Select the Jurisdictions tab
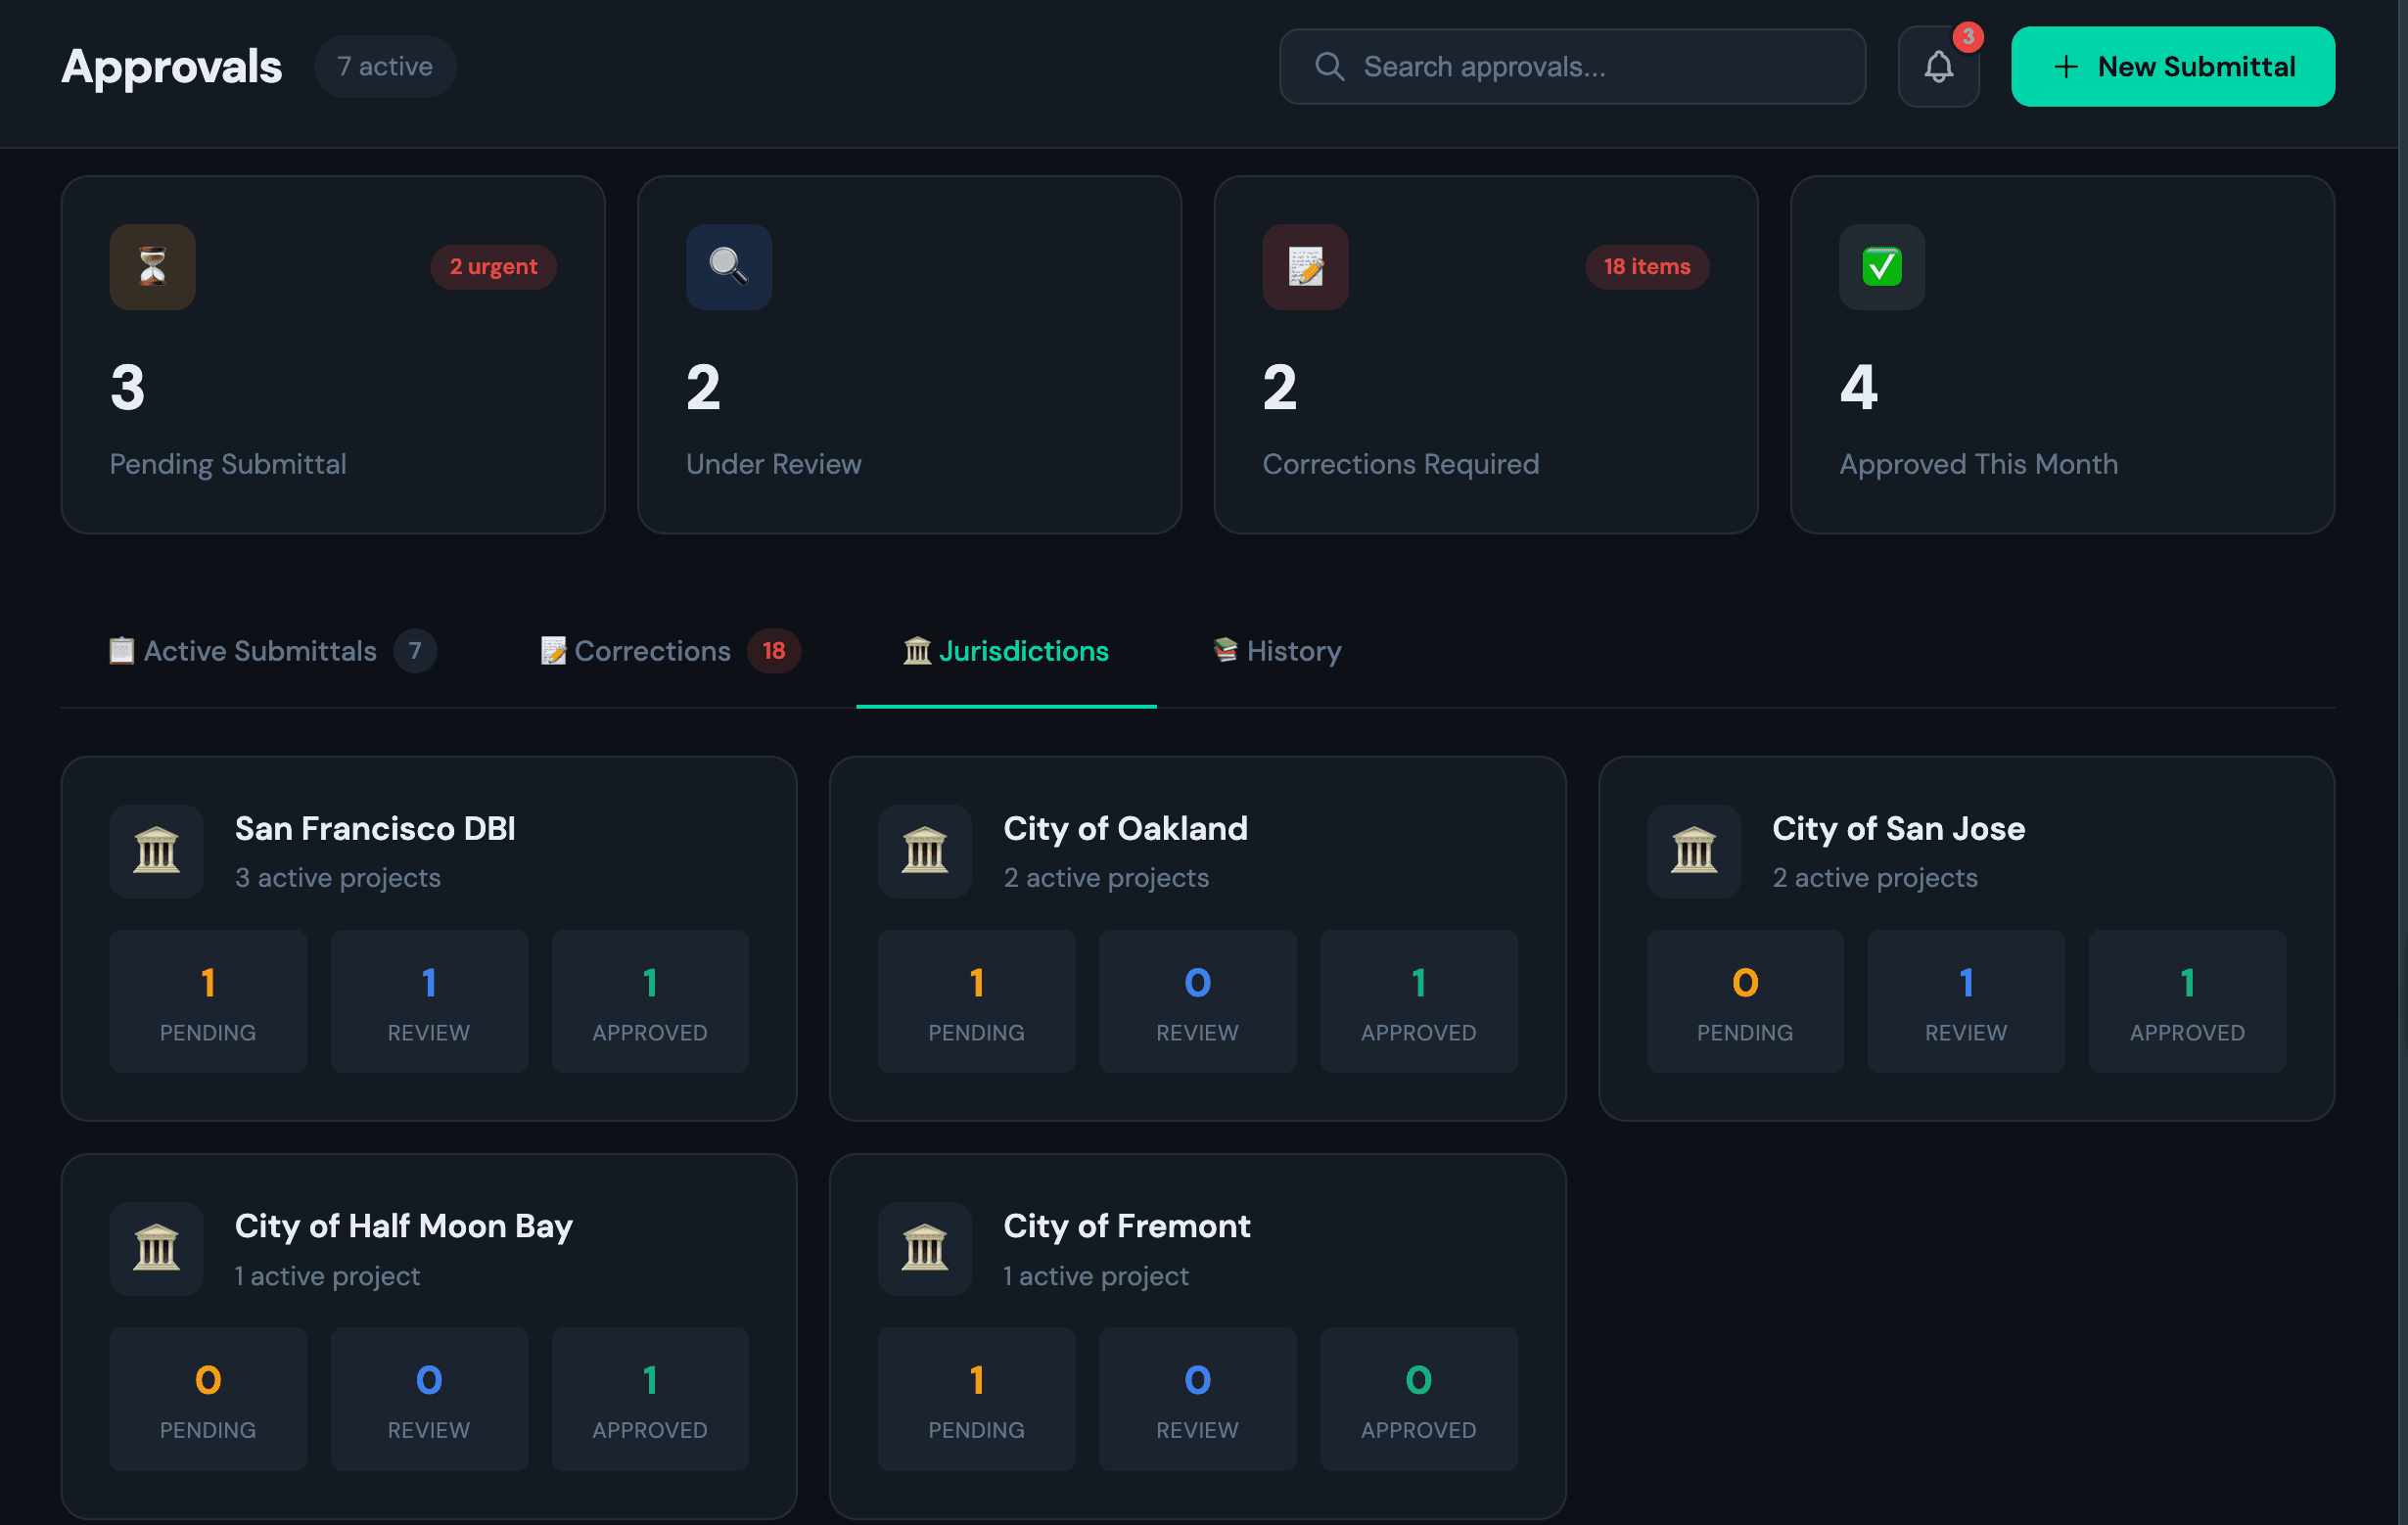Image resolution: width=2408 pixels, height=1525 pixels. (1006, 651)
